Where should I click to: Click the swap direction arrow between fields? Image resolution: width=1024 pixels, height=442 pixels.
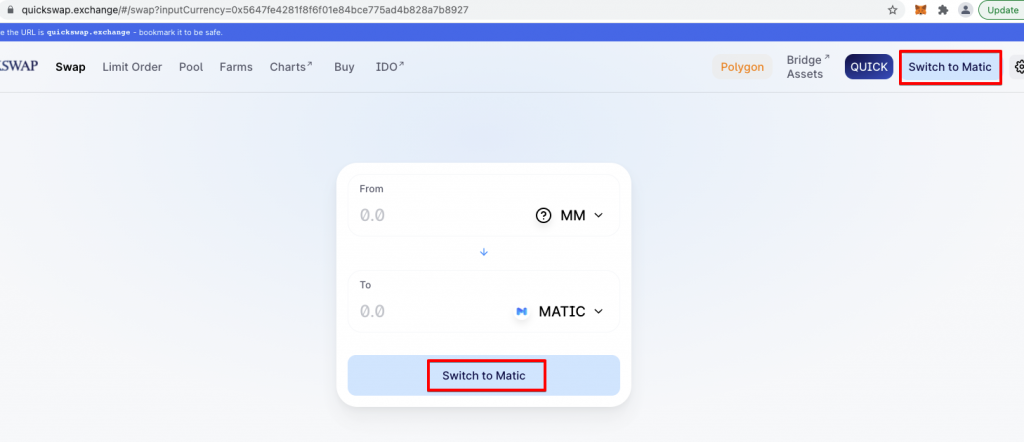(x=484, y=252)
